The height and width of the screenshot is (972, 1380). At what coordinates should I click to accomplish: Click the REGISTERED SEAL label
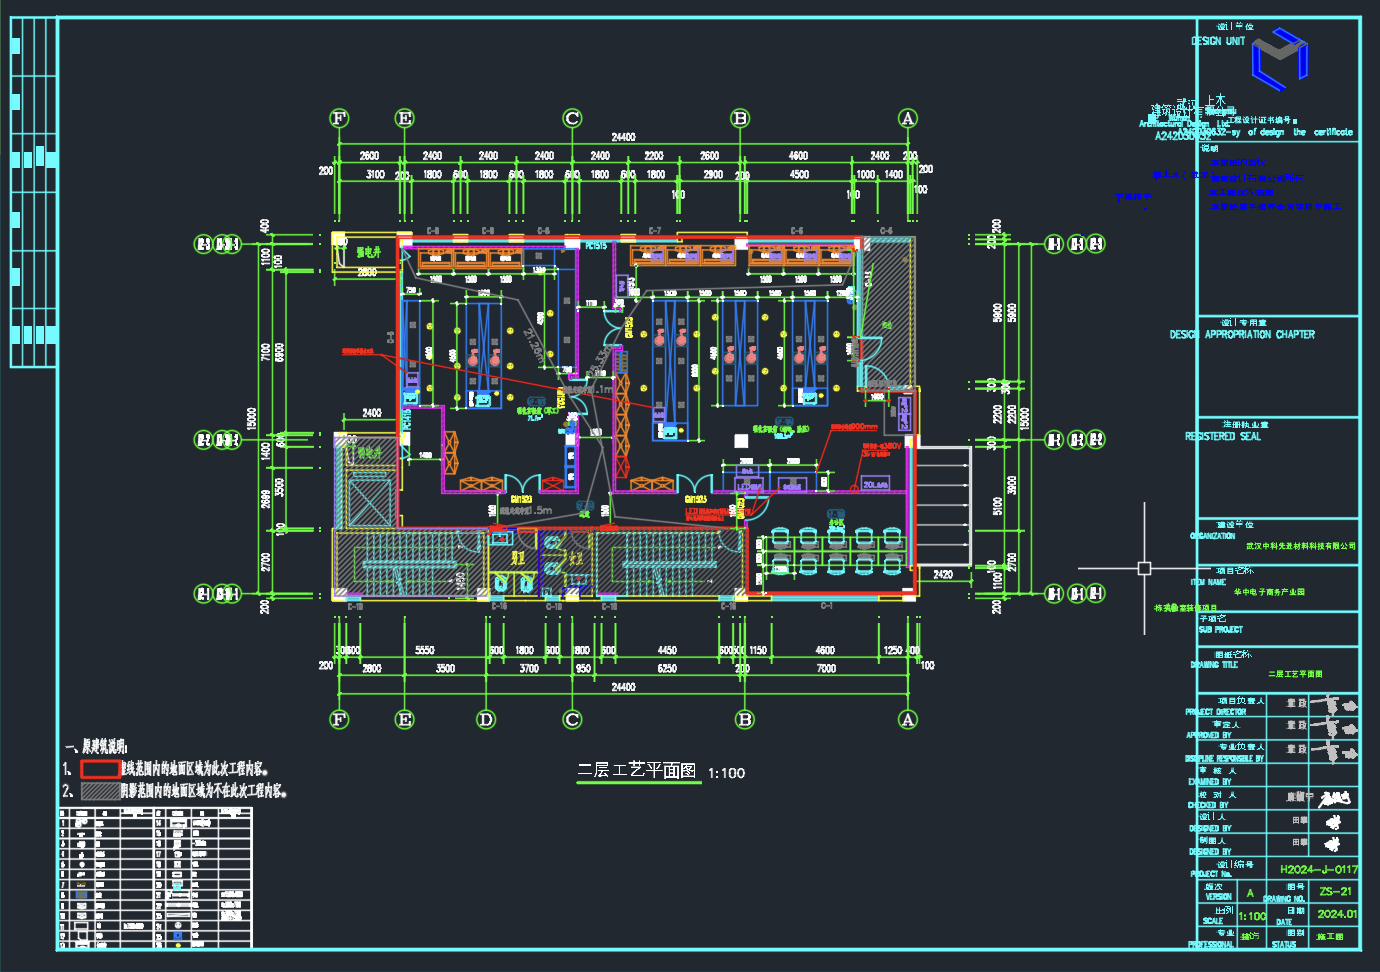click(1223, 437)
